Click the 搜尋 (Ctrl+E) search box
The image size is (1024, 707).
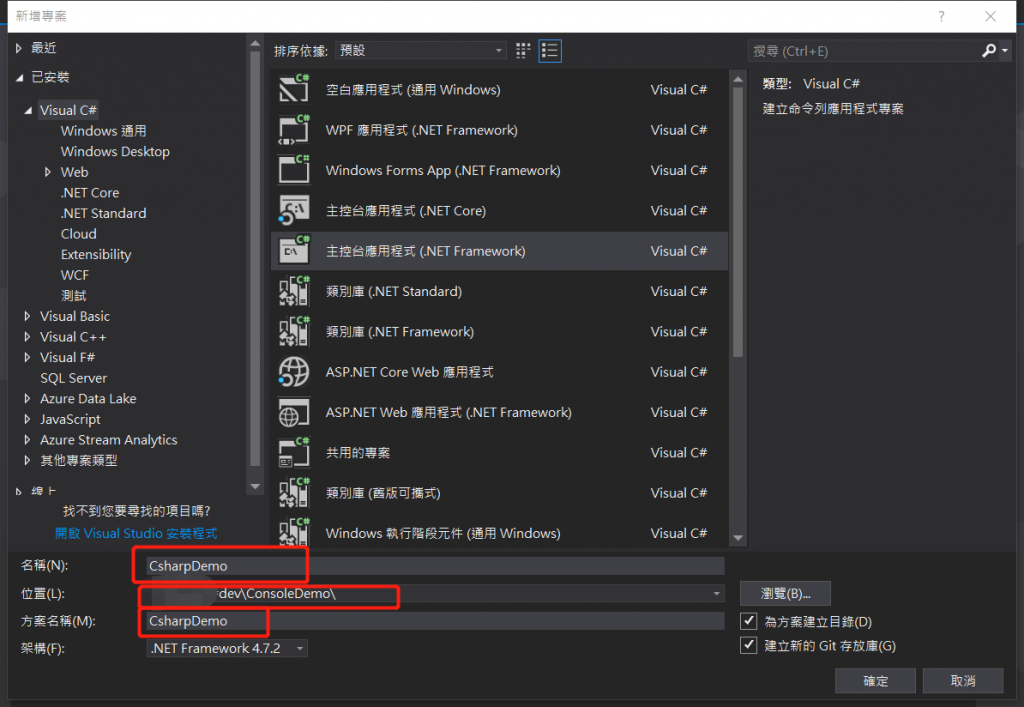(863, 50)
